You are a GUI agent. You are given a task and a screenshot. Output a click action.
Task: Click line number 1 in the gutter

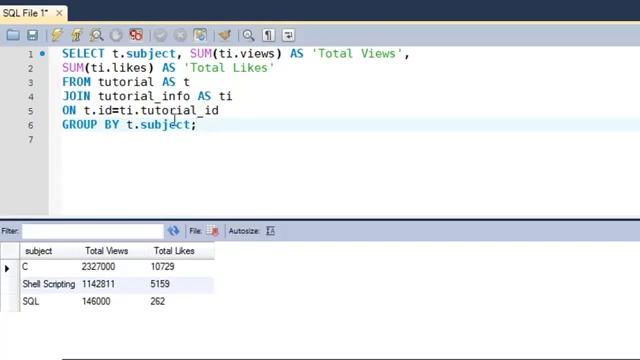pyautogui.click(x=31, y=54)
